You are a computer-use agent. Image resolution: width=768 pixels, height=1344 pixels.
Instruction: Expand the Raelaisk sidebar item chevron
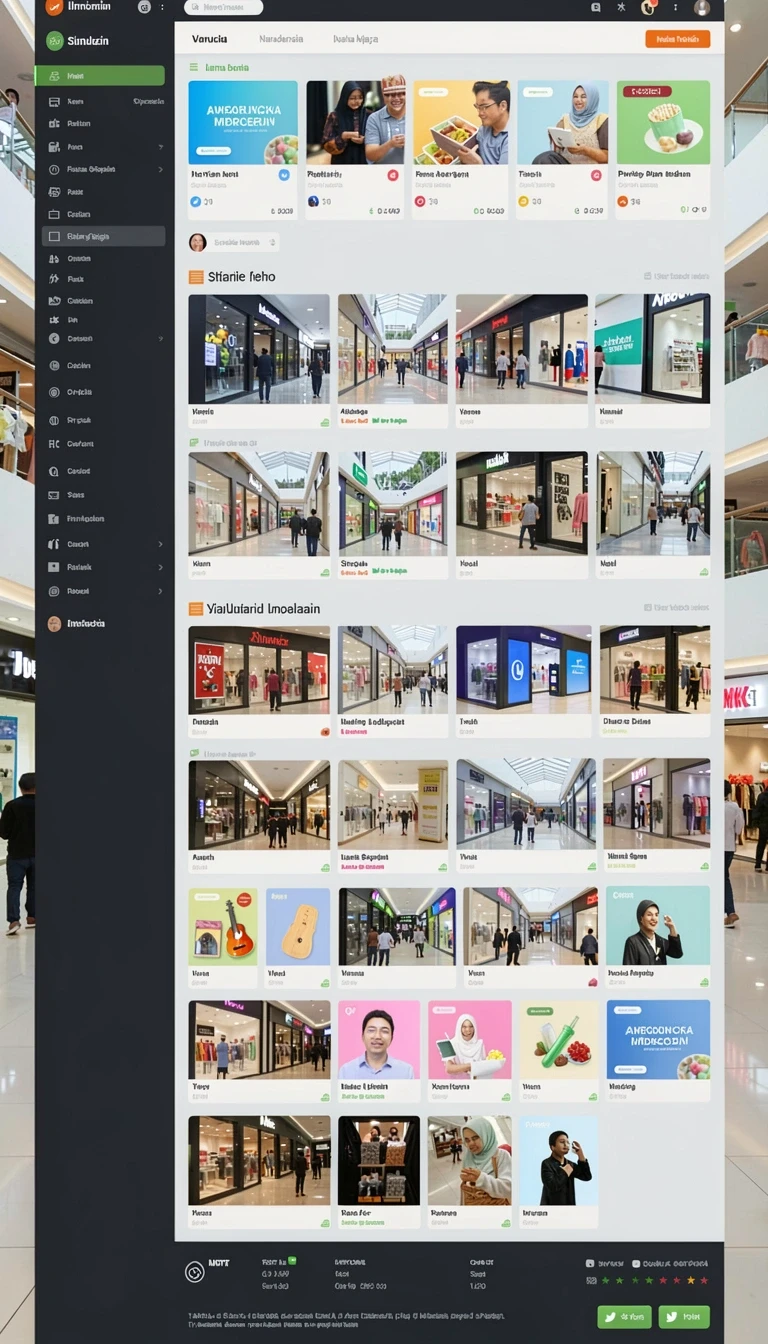160,567
